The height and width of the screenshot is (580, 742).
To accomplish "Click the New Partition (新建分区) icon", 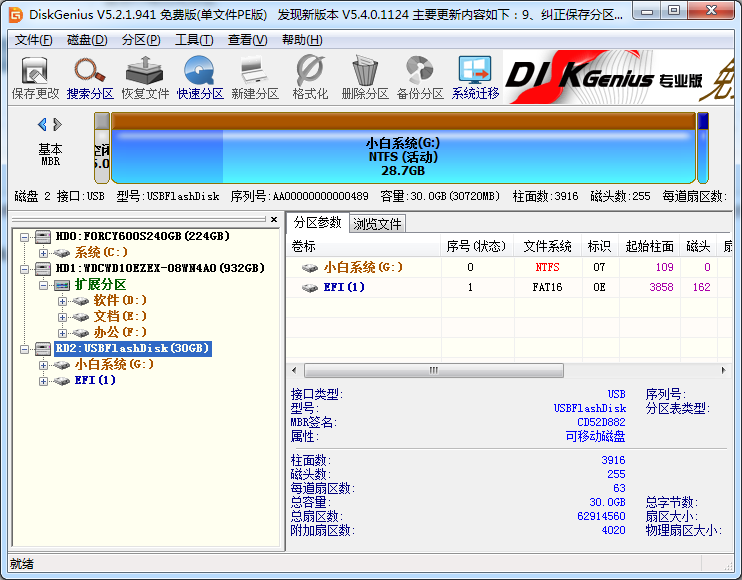I will click(x=254, y=78).
